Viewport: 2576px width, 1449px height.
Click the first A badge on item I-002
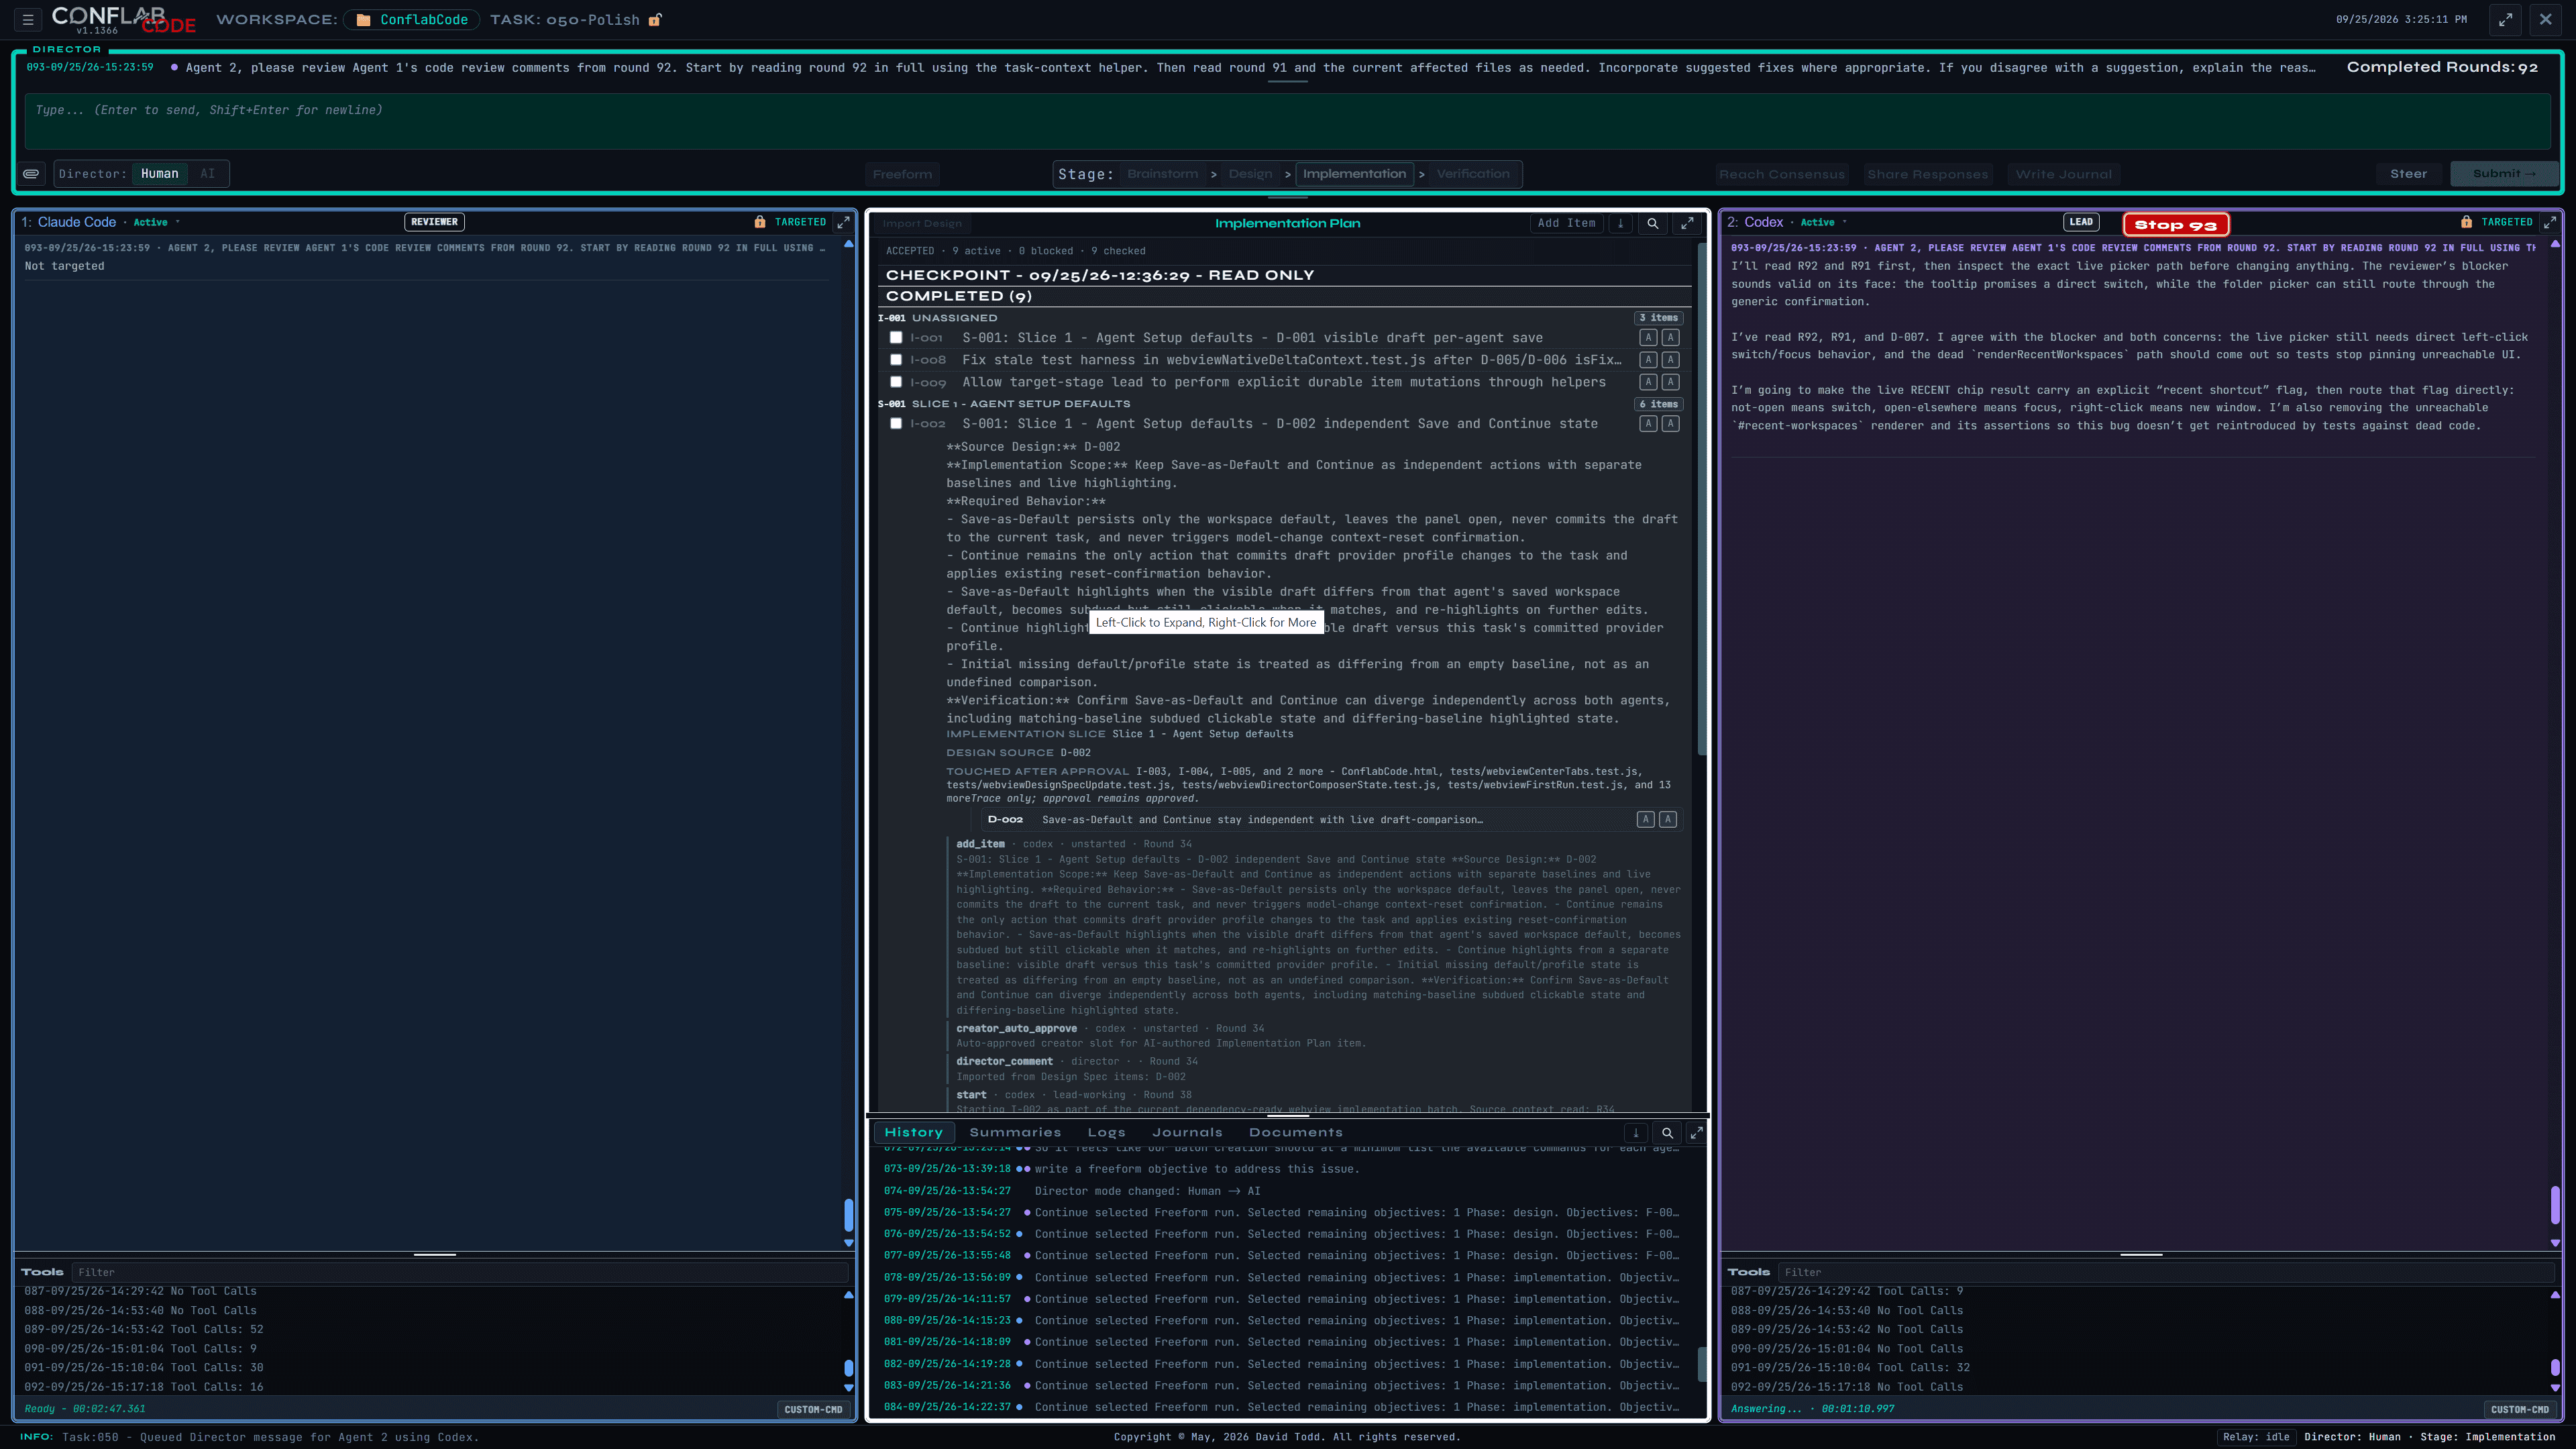(x=1648, y=424)
